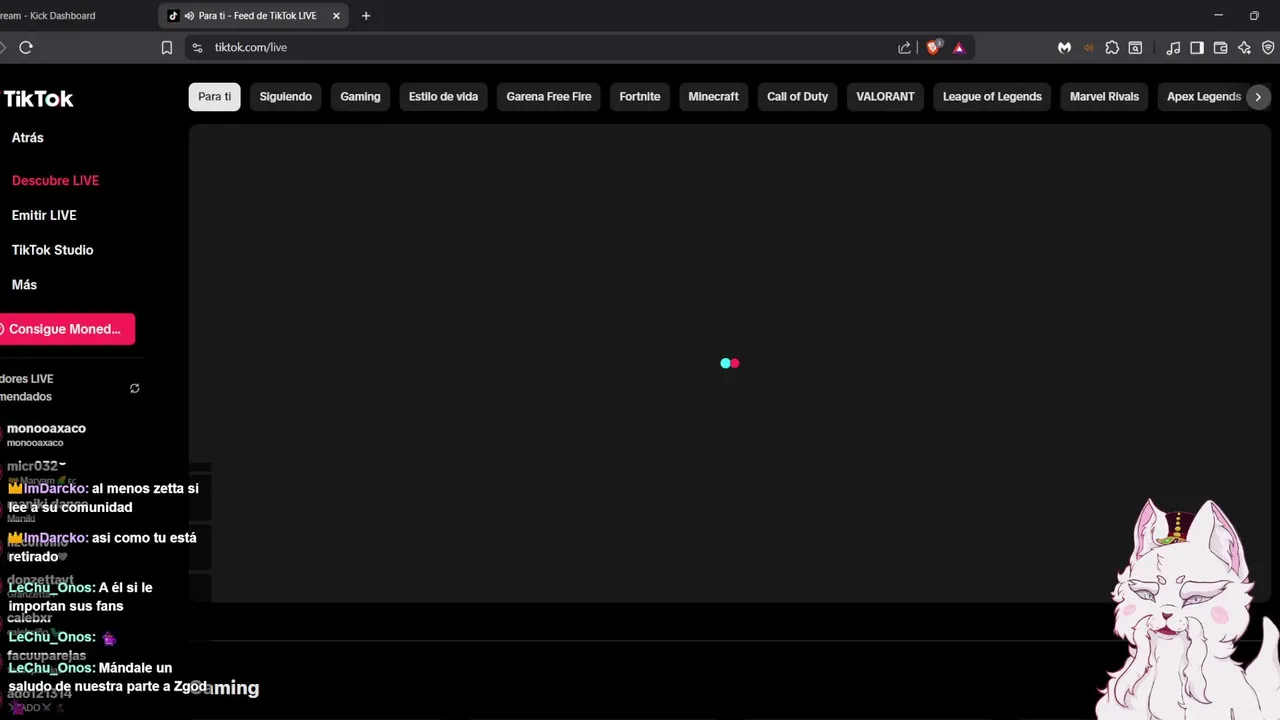Open the extensions puzzle-piece menu

[1112, 47]
